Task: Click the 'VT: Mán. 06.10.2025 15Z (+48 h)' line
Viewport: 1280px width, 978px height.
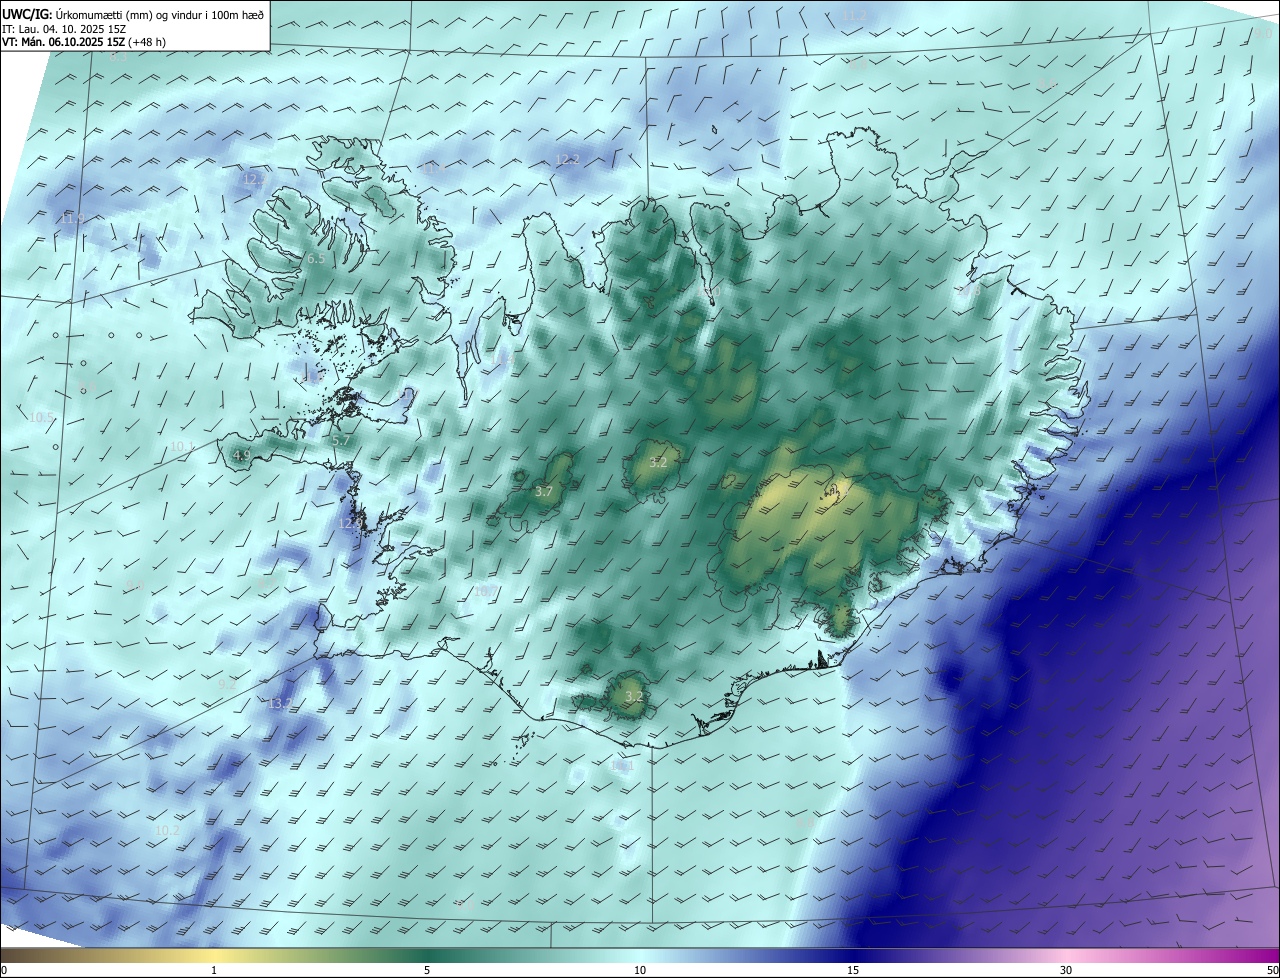Action: 85,42
